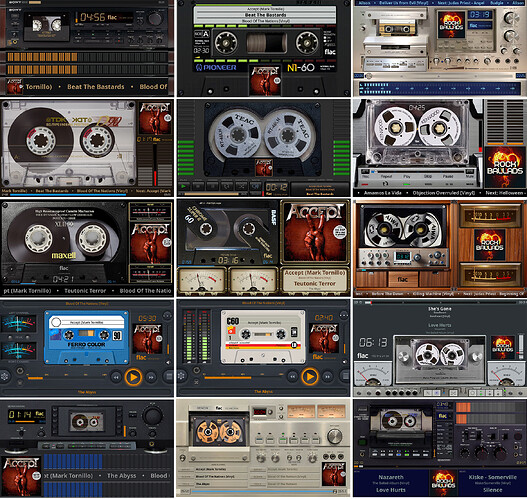Click the Repeat control on the Kenwood reel player

pyautogui.click(x=386, y=176)
